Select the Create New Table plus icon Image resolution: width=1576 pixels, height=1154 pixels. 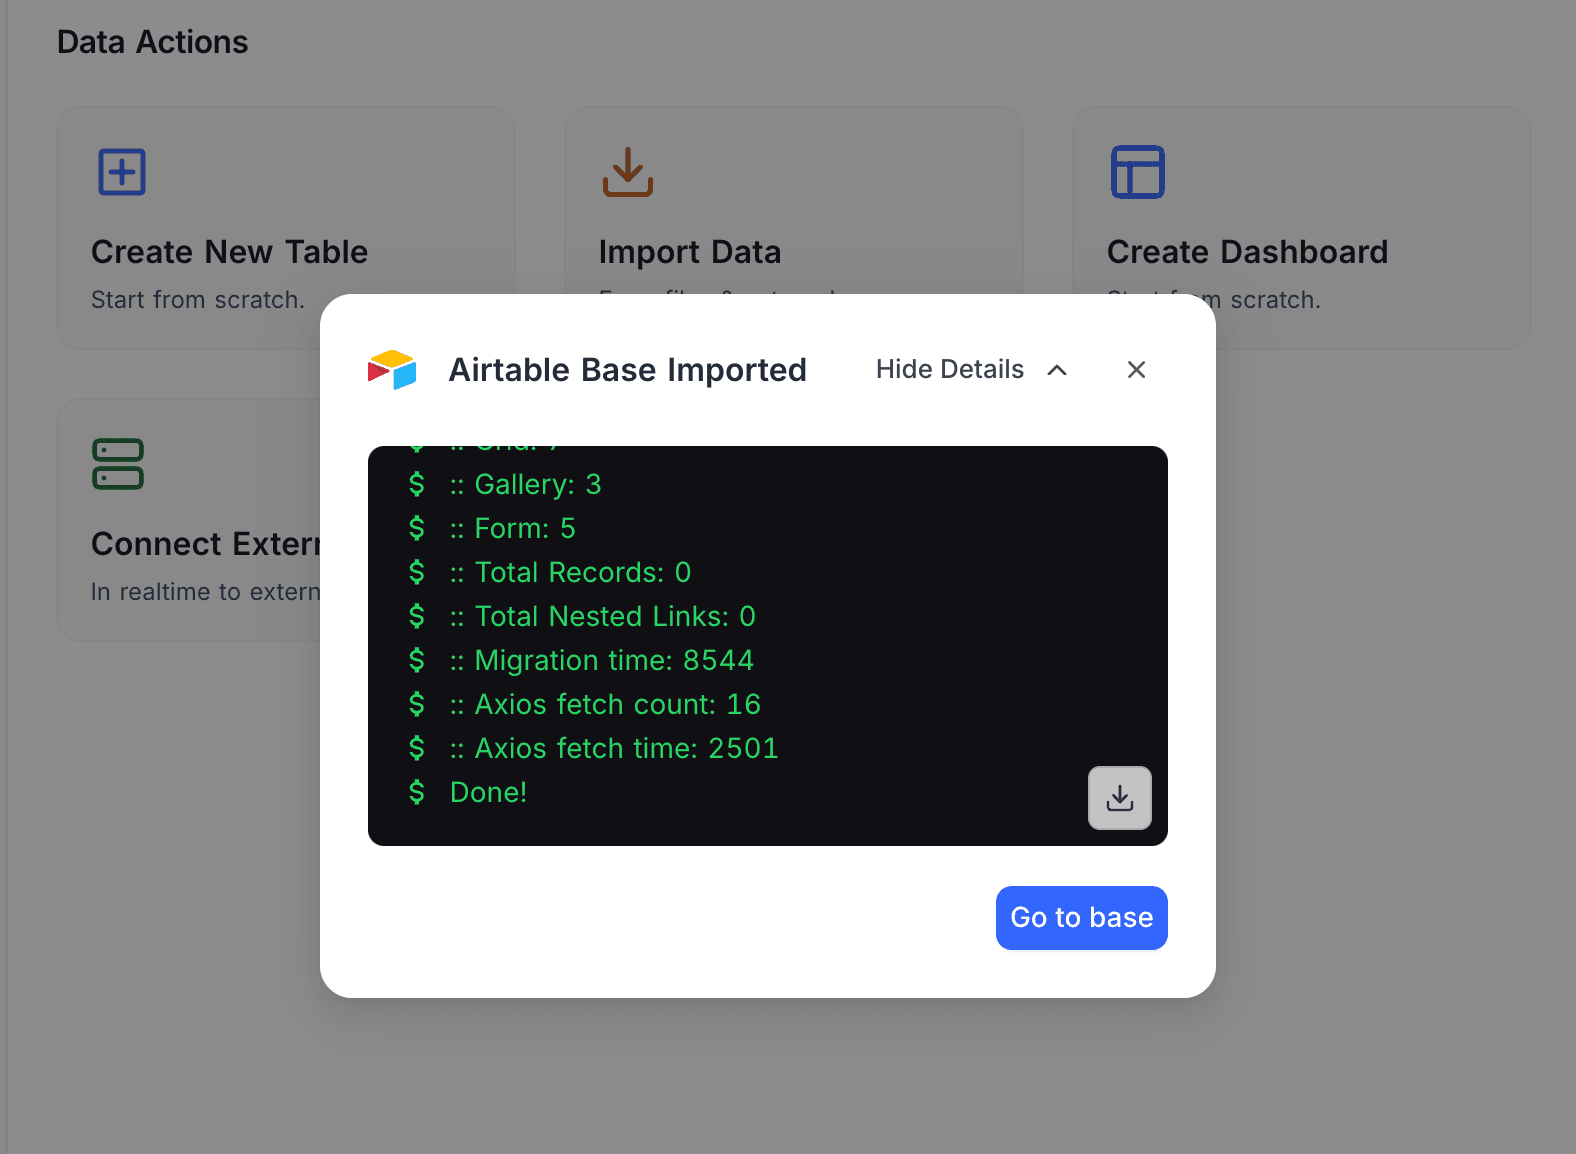tap(122, 172)
